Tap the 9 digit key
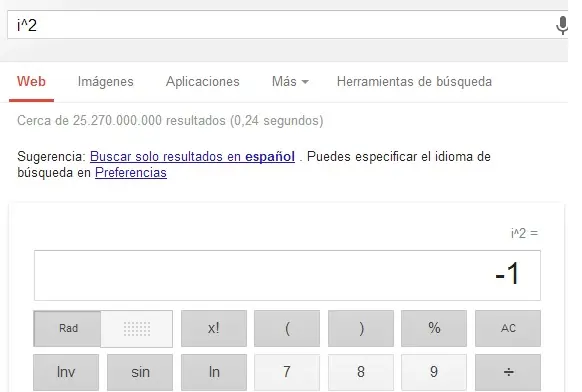This screenshot has height=392, width=582. point(434,372)
